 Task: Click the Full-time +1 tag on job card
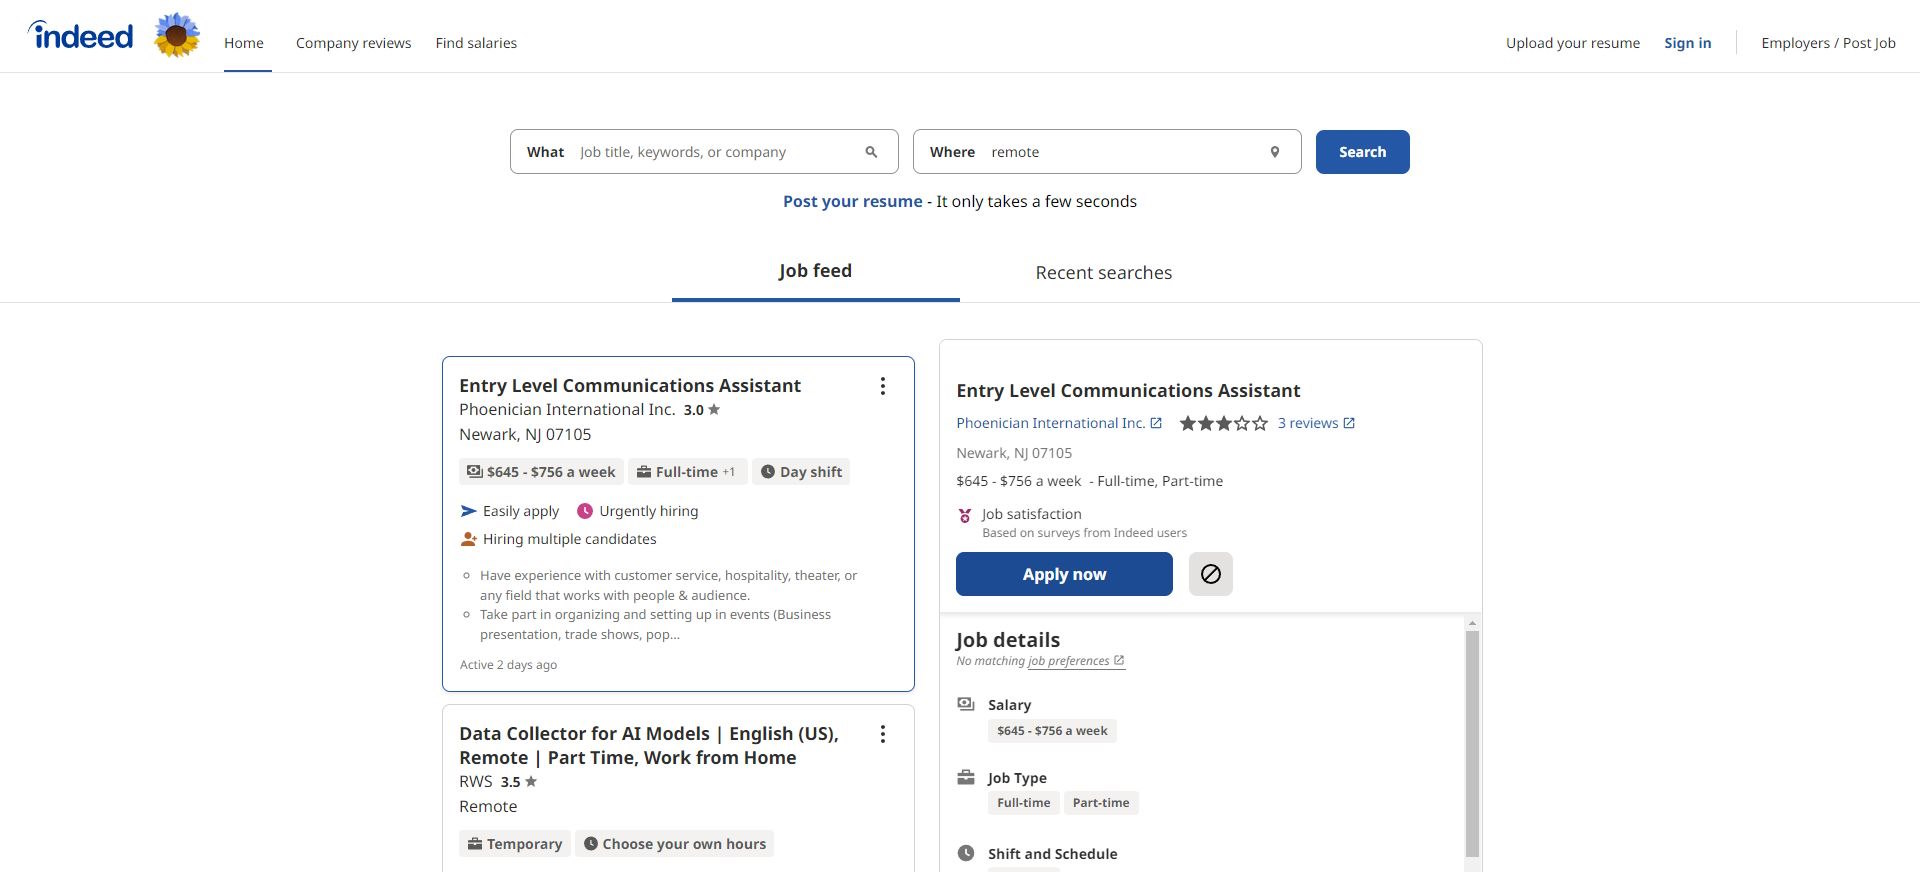(688, 472)
